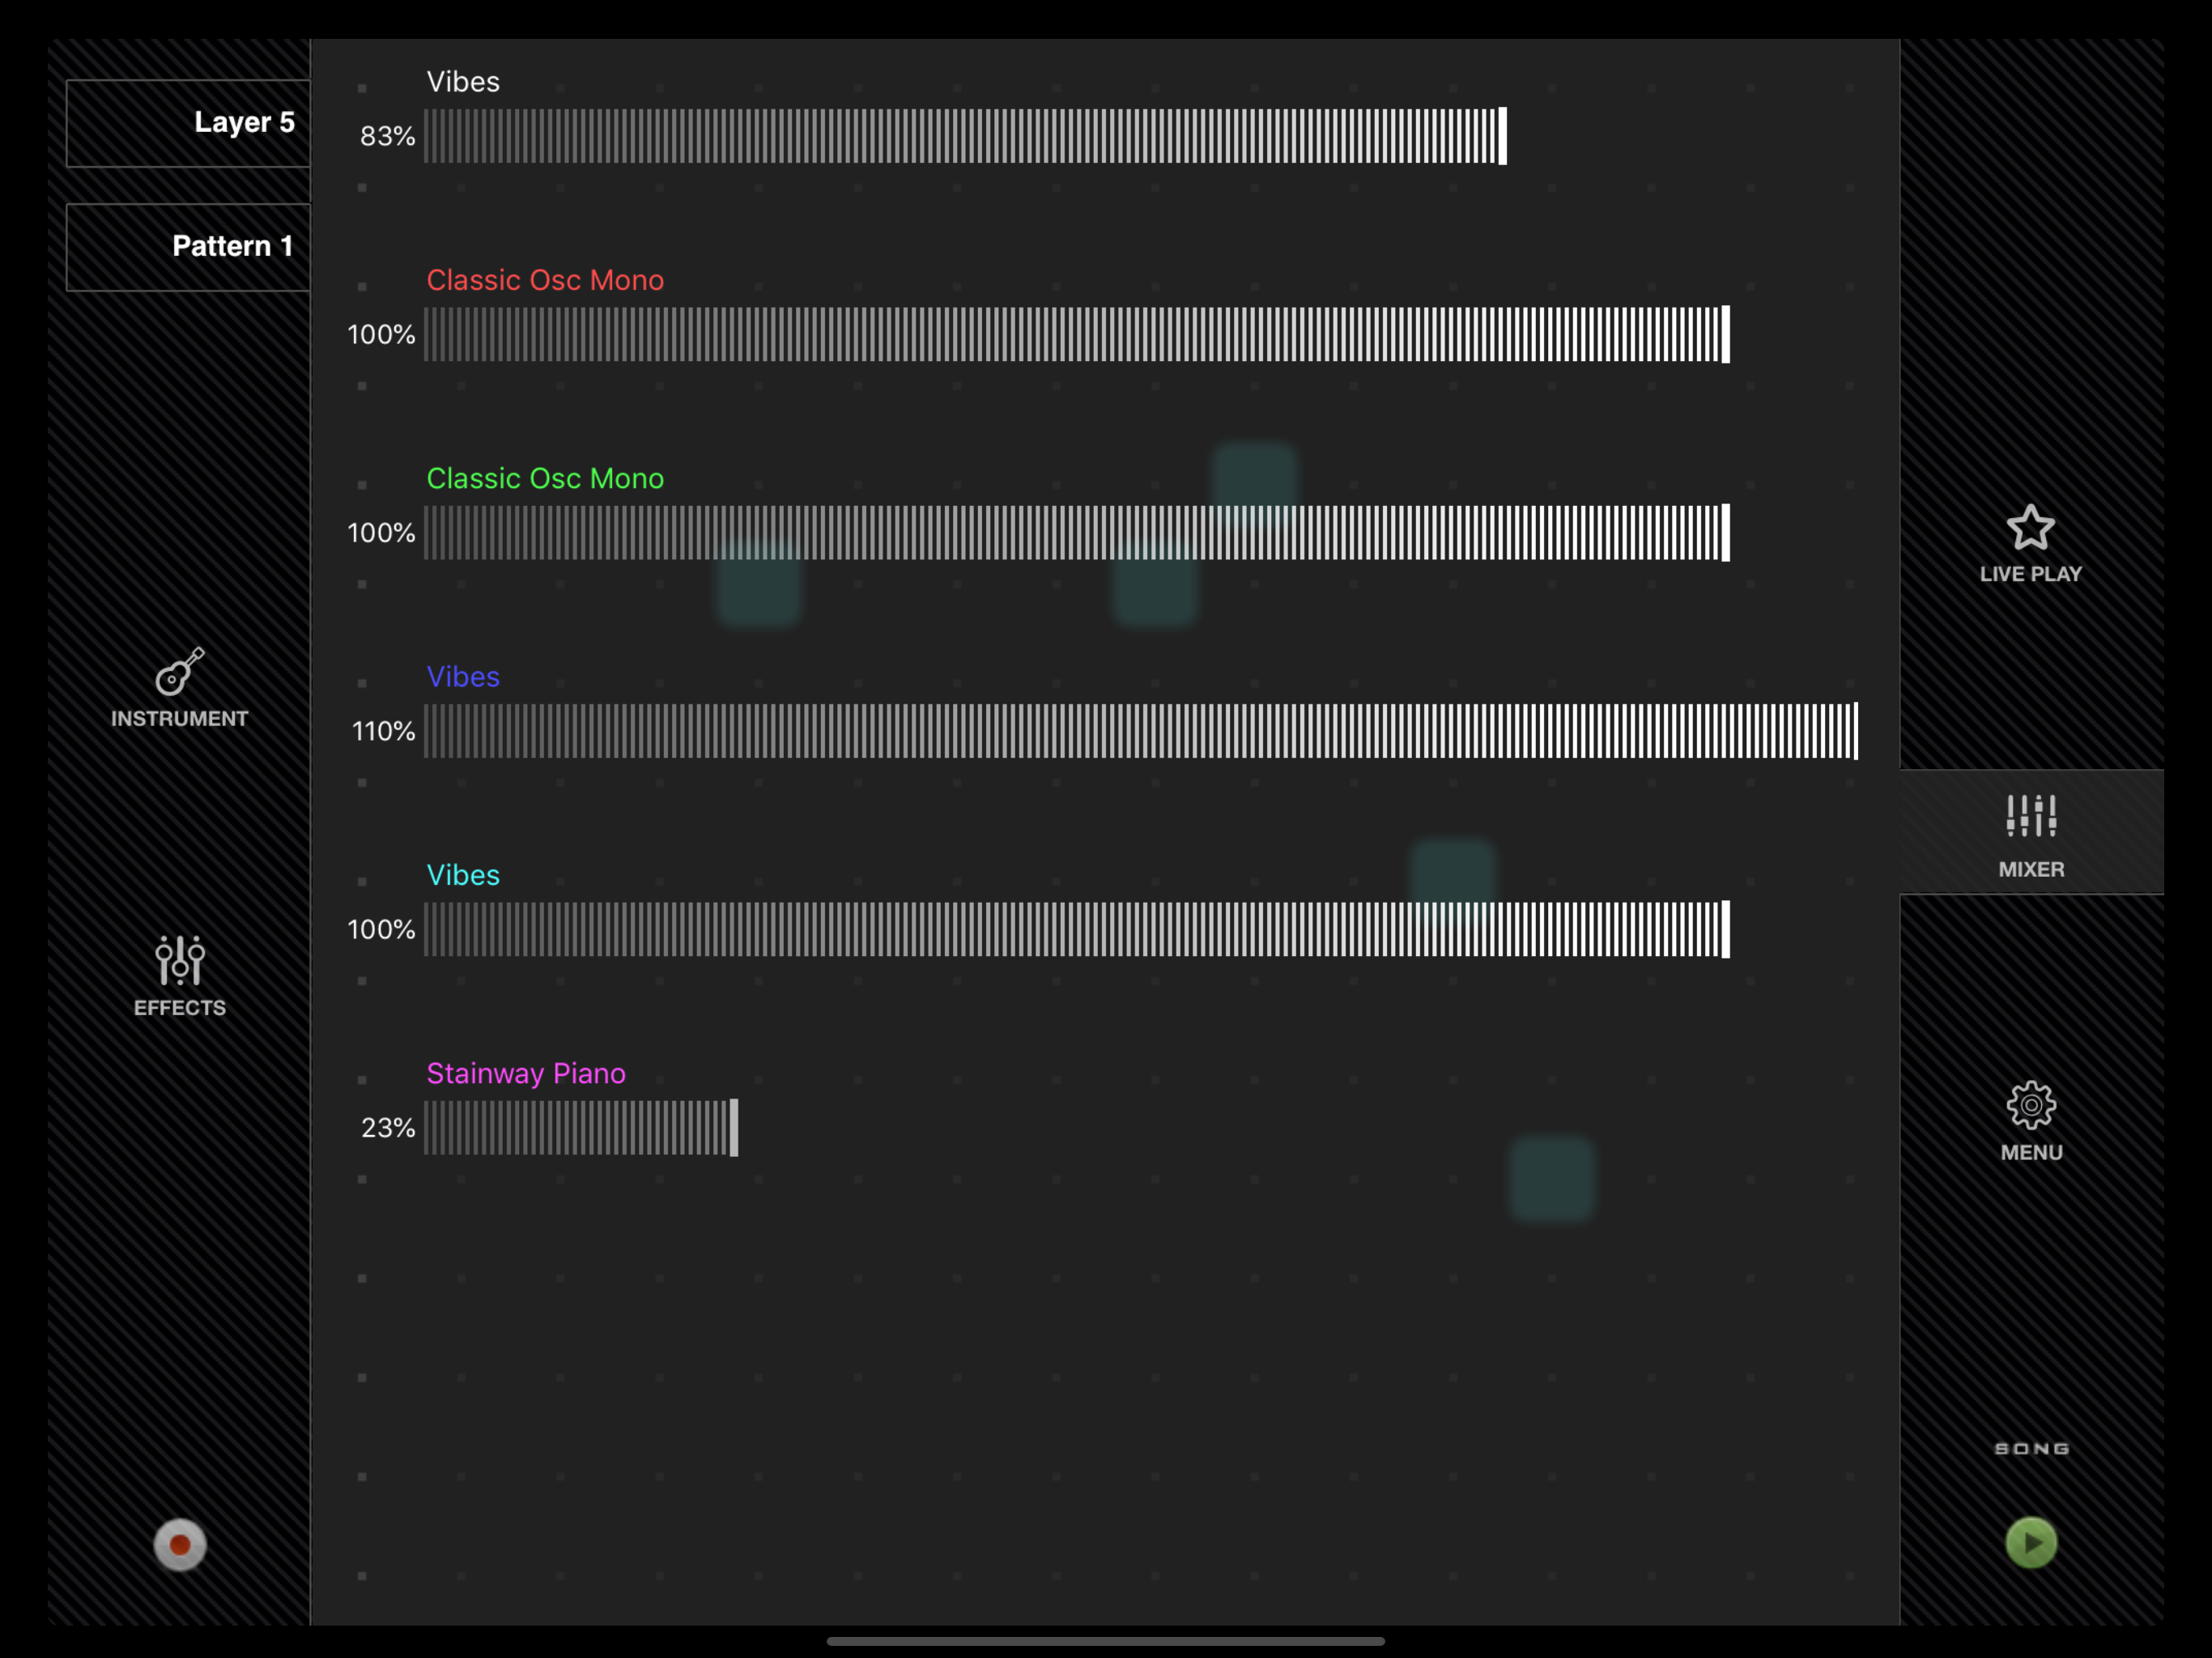Select the blue Vibes track label
The width and height of the screenshot is (2212, 1658).
(463, 676)
